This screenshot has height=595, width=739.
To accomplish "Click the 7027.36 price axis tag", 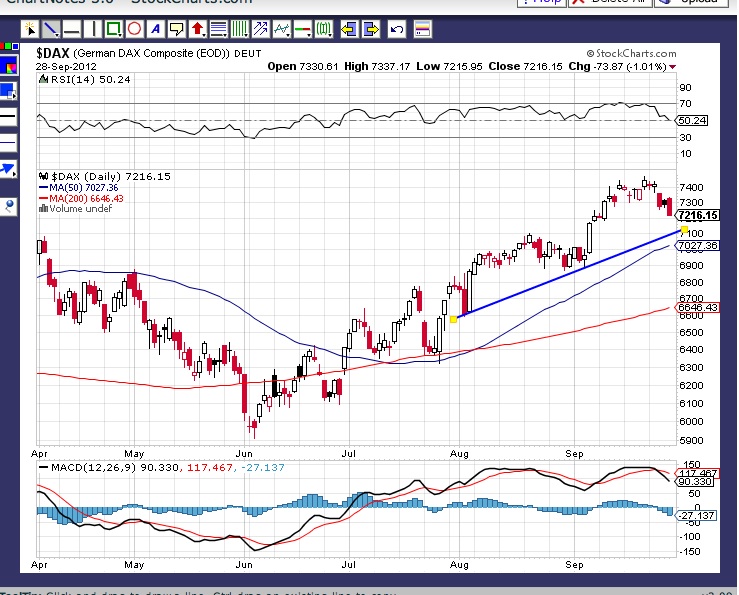I will tap(698, 246).
